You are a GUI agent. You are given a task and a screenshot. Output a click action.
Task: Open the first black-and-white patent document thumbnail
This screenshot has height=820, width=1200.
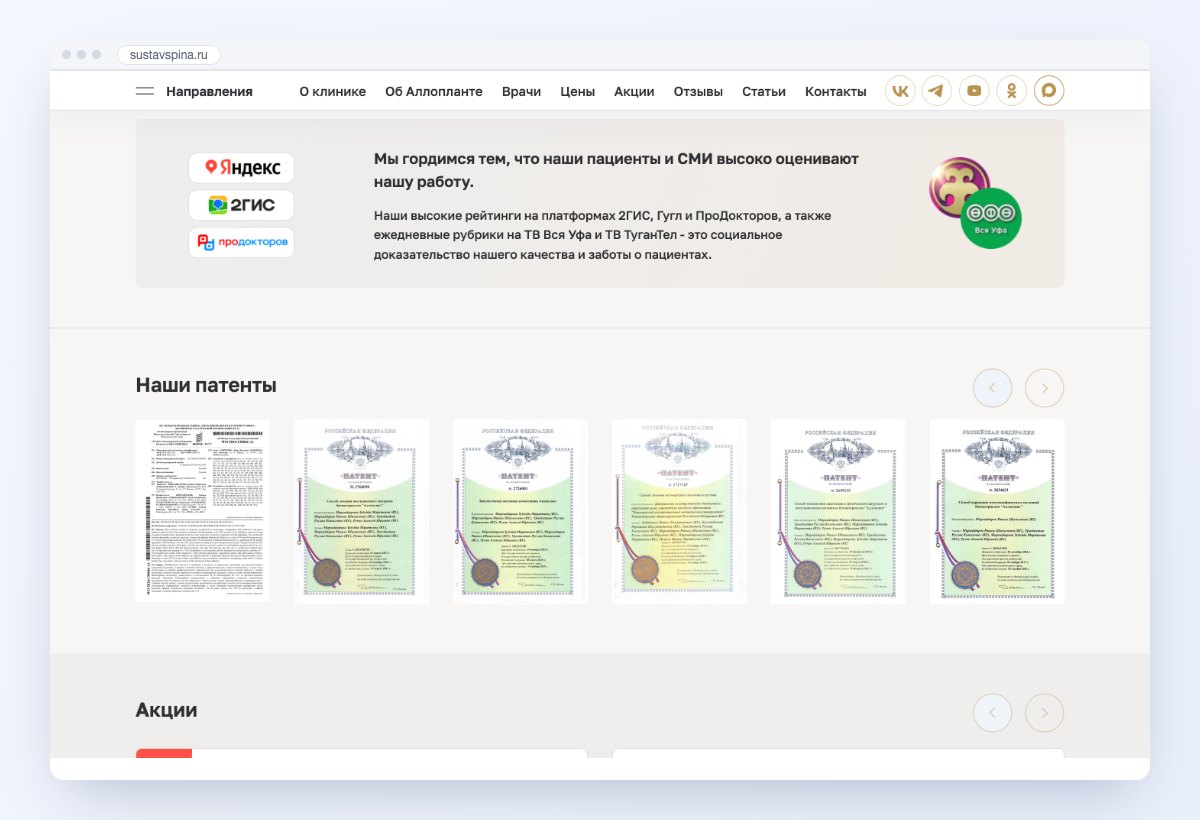tap(203, 511)
